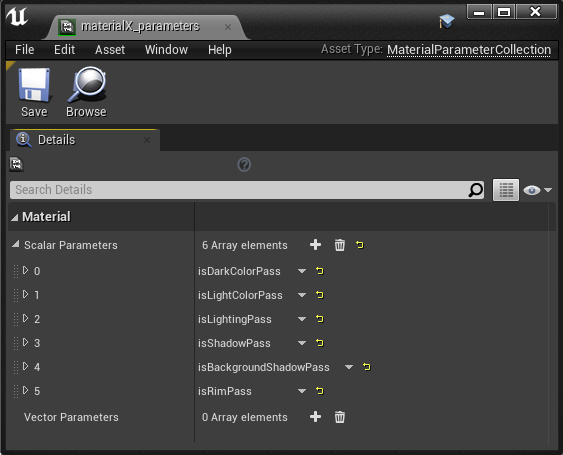563x455 pixels.
Task: Reset isBackgroundShadowPass to default
Action: pos(367,367)
